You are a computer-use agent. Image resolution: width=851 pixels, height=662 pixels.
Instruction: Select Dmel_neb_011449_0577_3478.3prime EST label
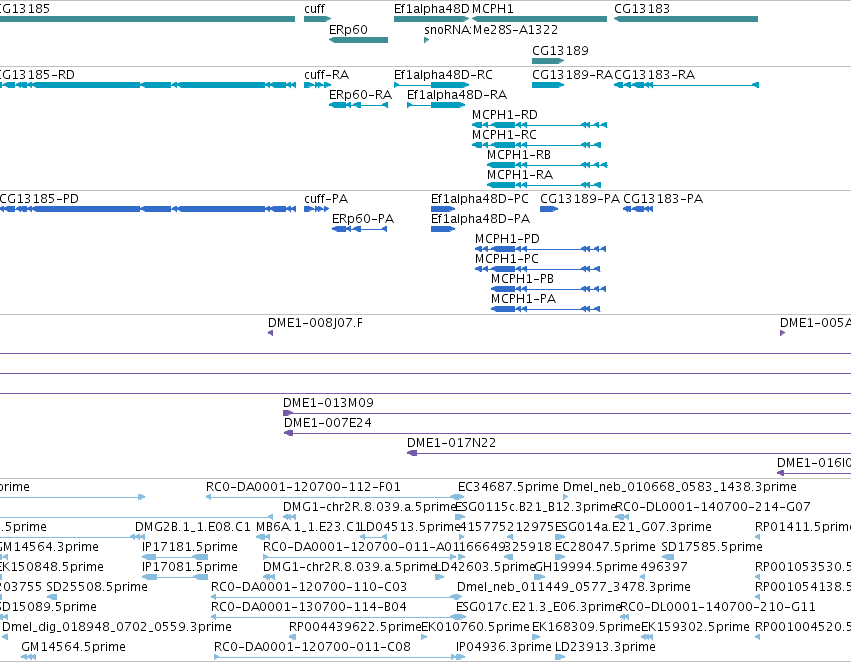pyautogui.click(x=574, y=587)
